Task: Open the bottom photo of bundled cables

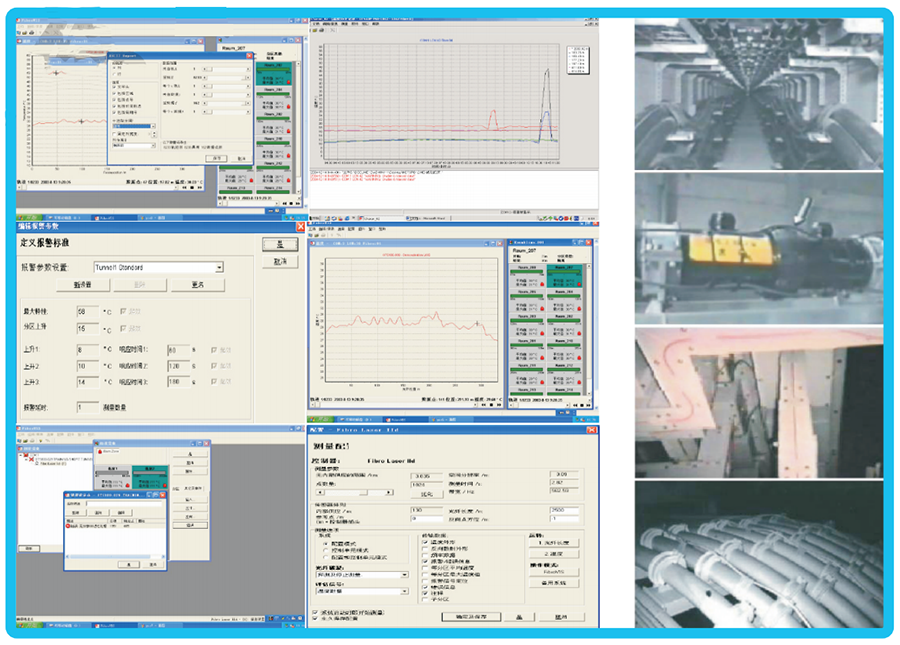Action: click(x=759, y=554)
